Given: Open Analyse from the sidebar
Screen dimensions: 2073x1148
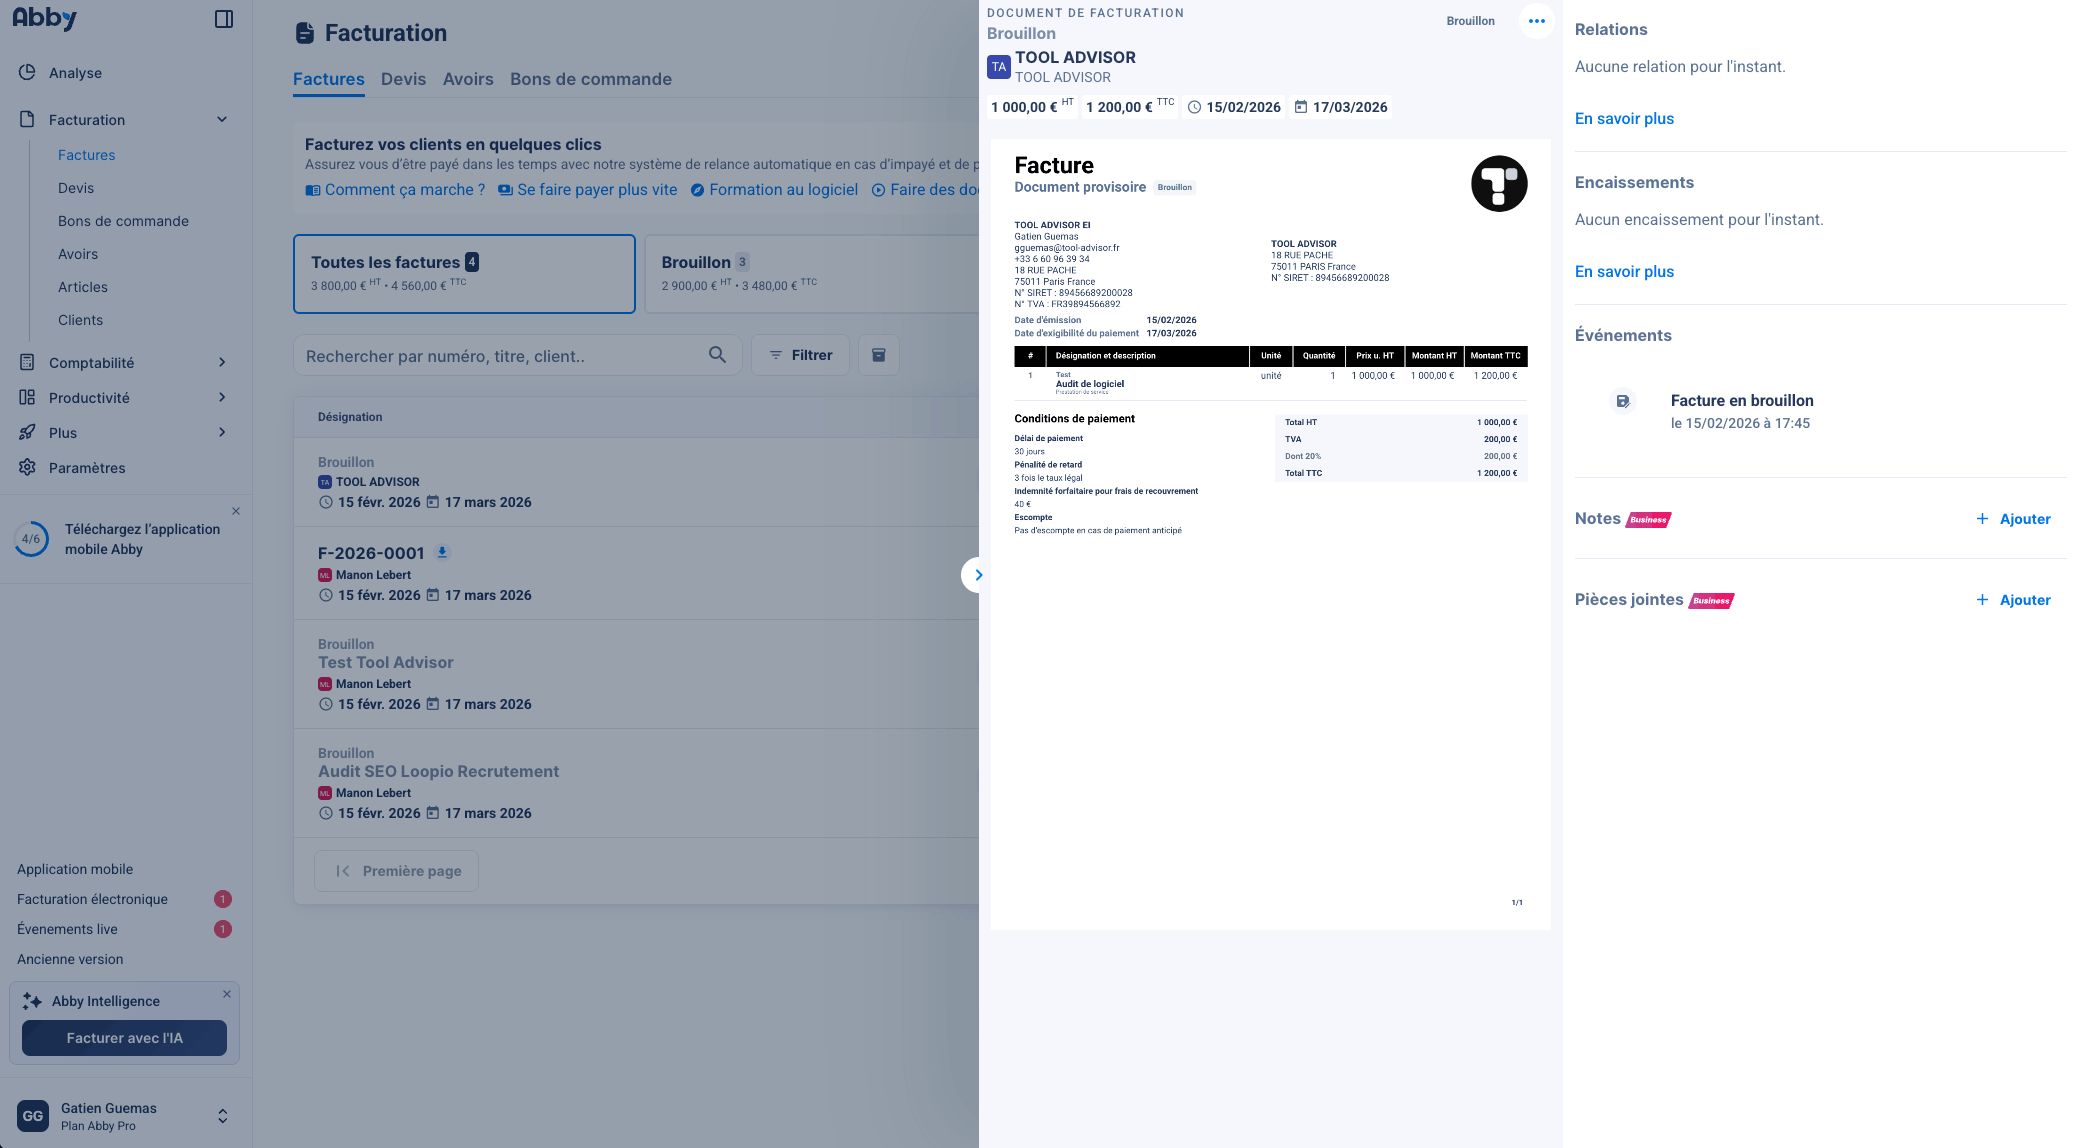Looking at the screenshot, I should (75, 73).
